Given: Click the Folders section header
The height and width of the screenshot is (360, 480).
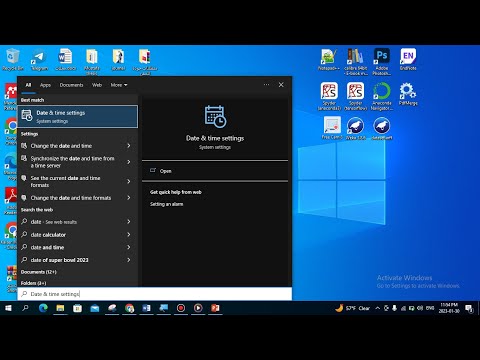Looking at the screenshot, I should [x=33, y=283].
